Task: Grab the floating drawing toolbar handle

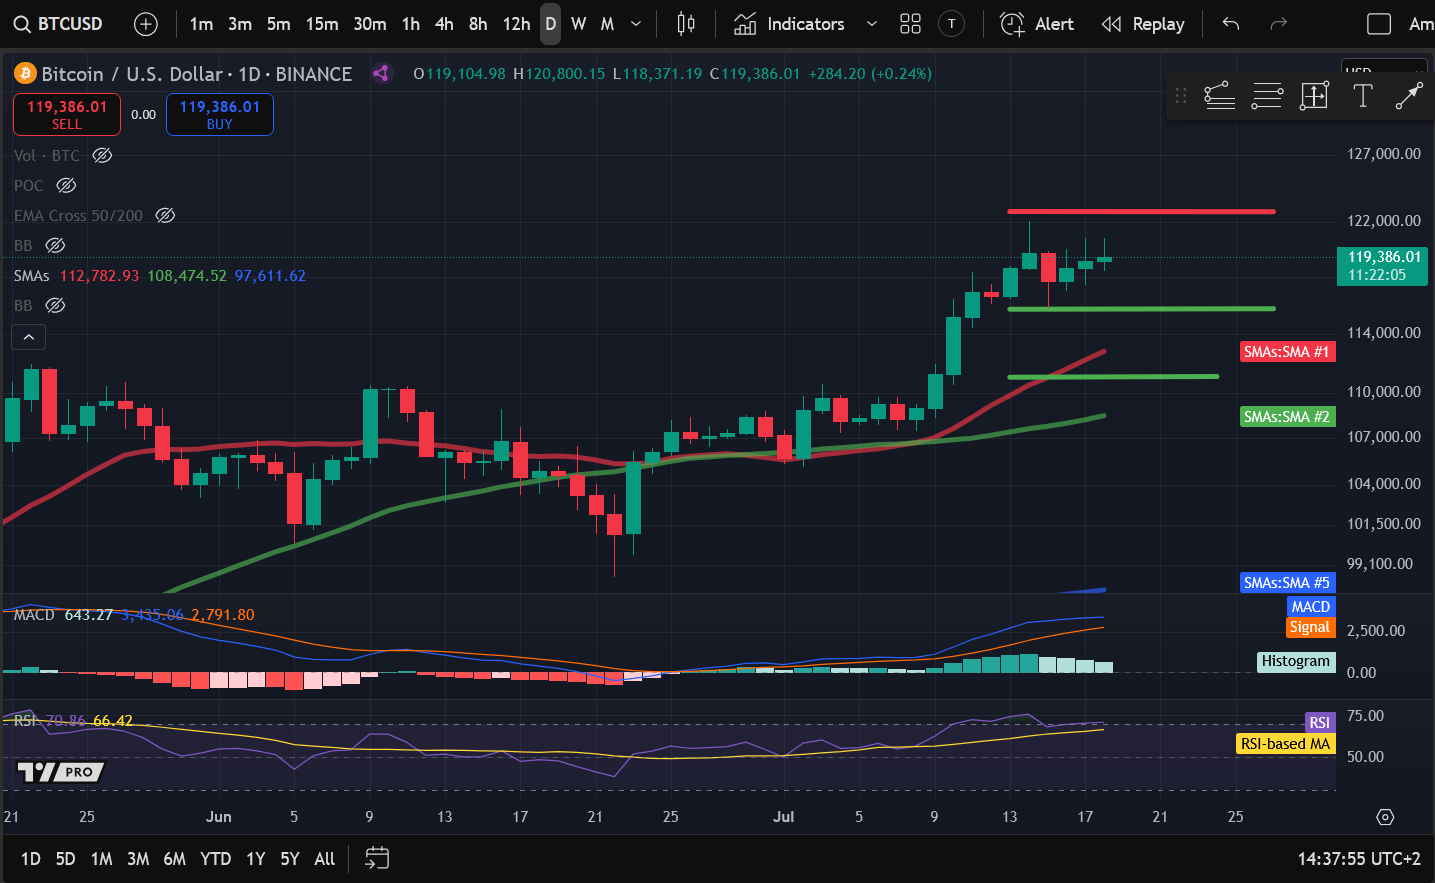Action: click(x=1181, y=96)
